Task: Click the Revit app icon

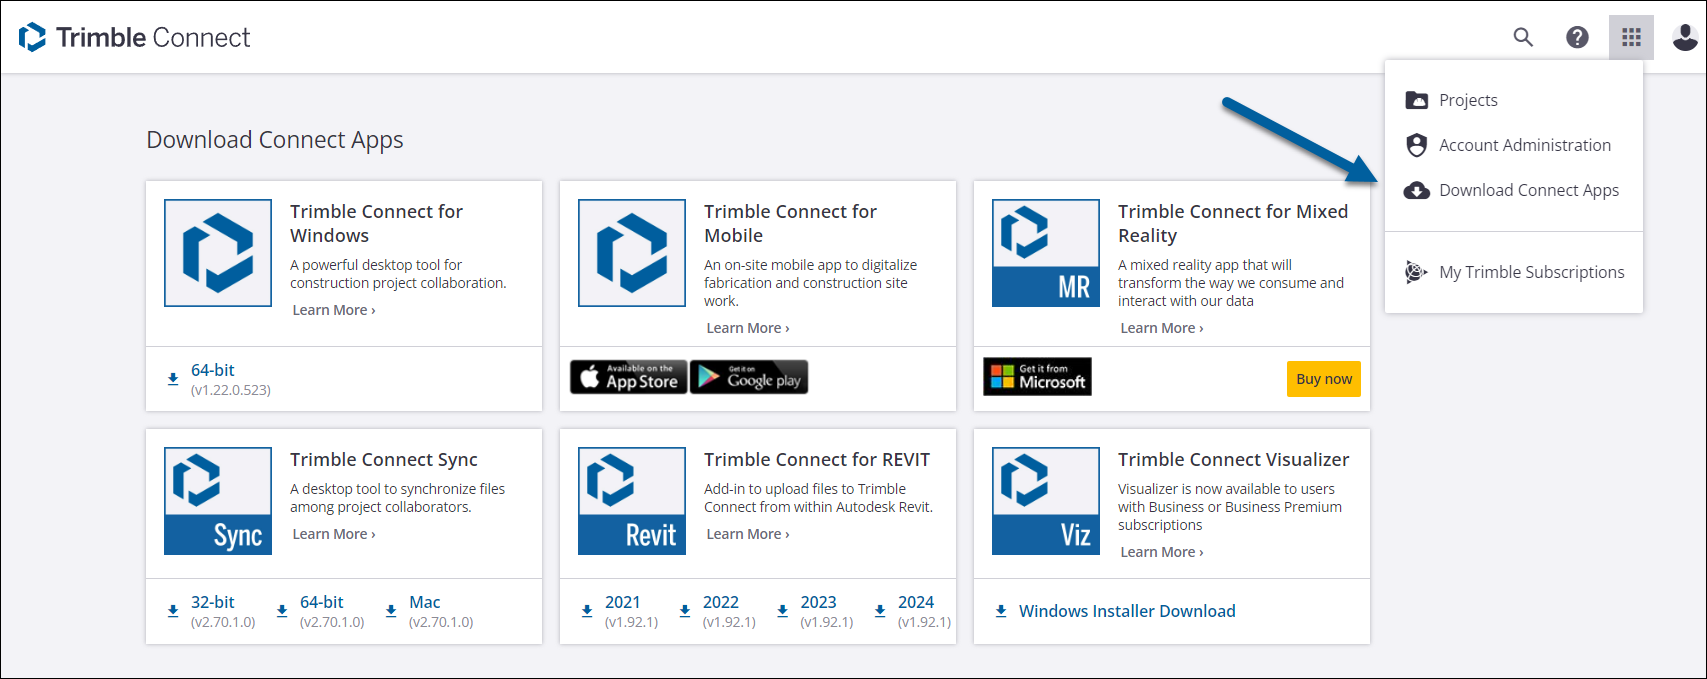Action: tap(632, 501)
